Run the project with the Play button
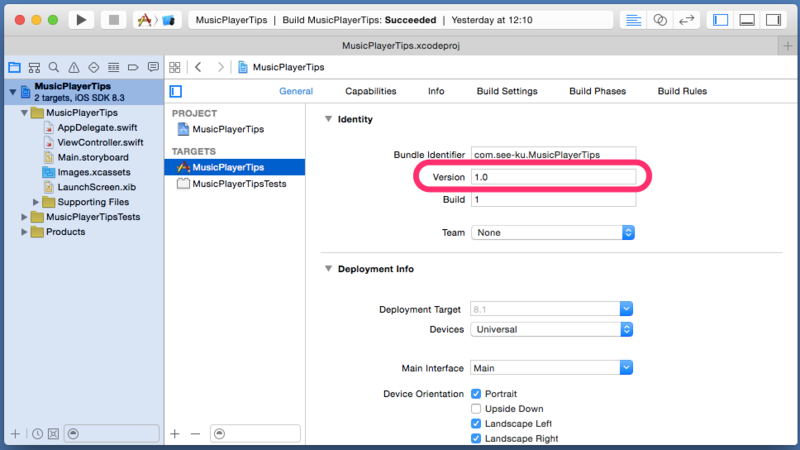This screenshot has height=450, width=800. coord(81,20)
